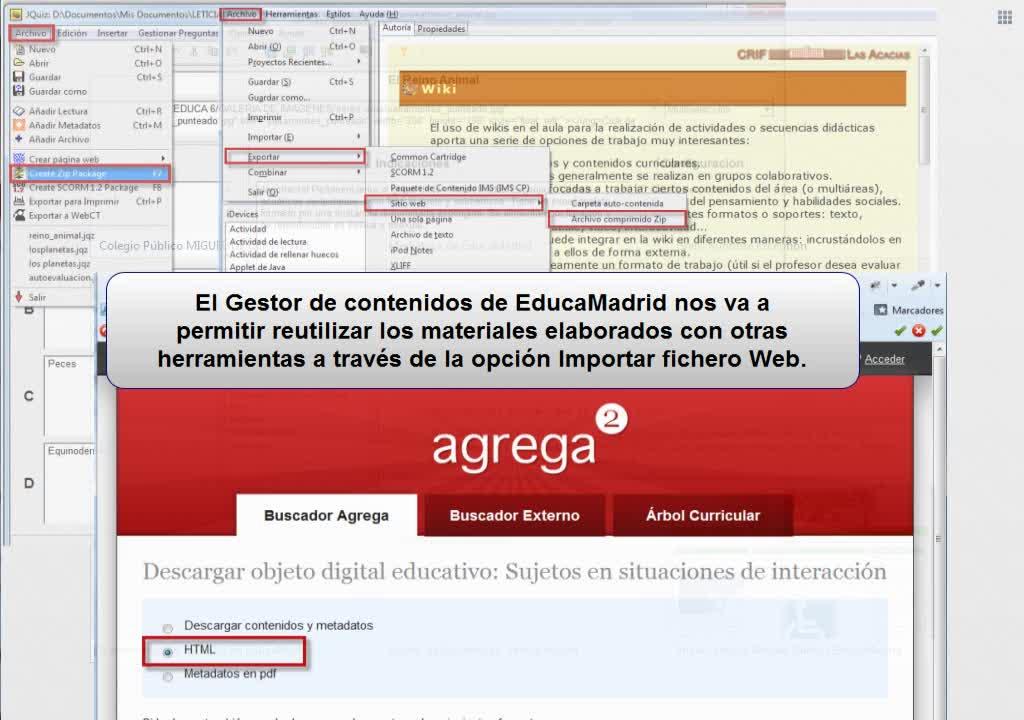The image size is (1024, 720).
Task: Select Actividad de rellenar huecos iDevice
Action: click(x=284, y=254)
